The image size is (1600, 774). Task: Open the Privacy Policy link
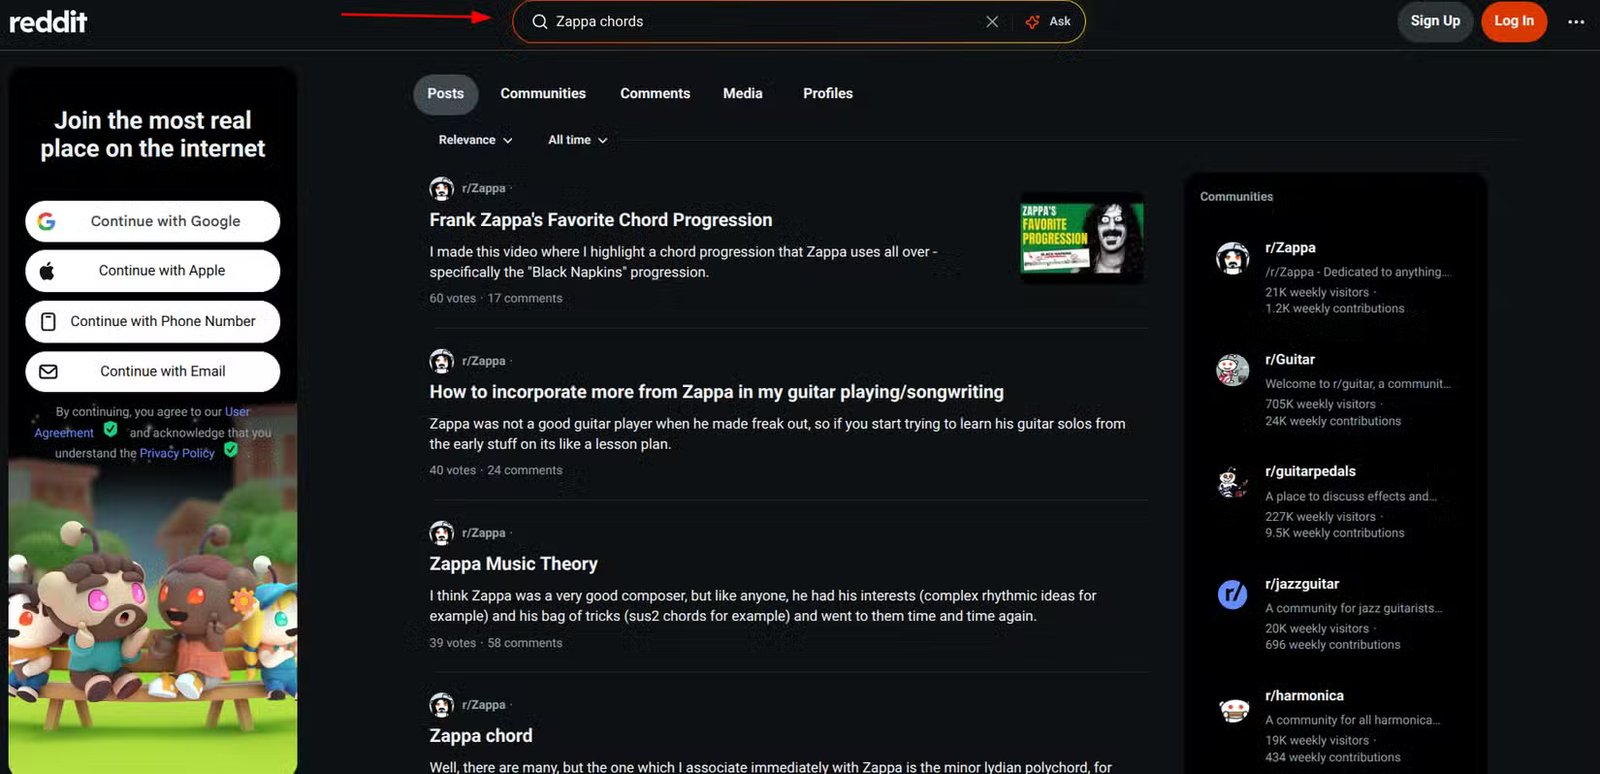pos(177,453)
